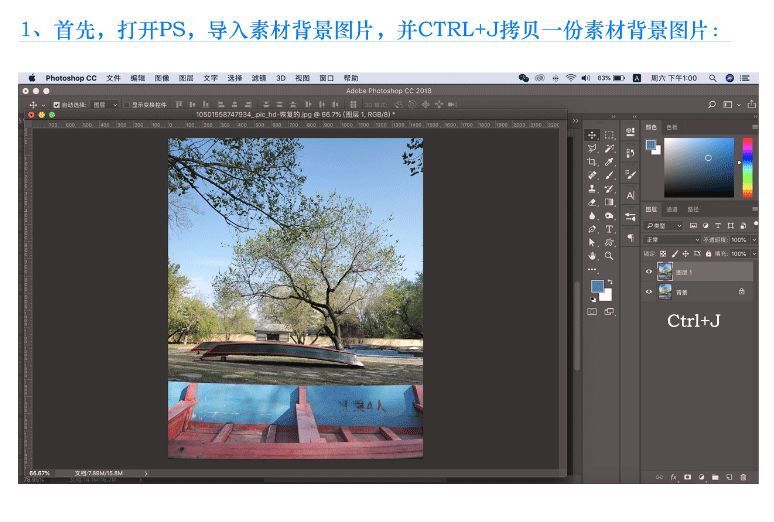This screenshot has width=774, height=522.
Task: Select the Hand tool
Action: pyautogui.click(x=592, y=256)
